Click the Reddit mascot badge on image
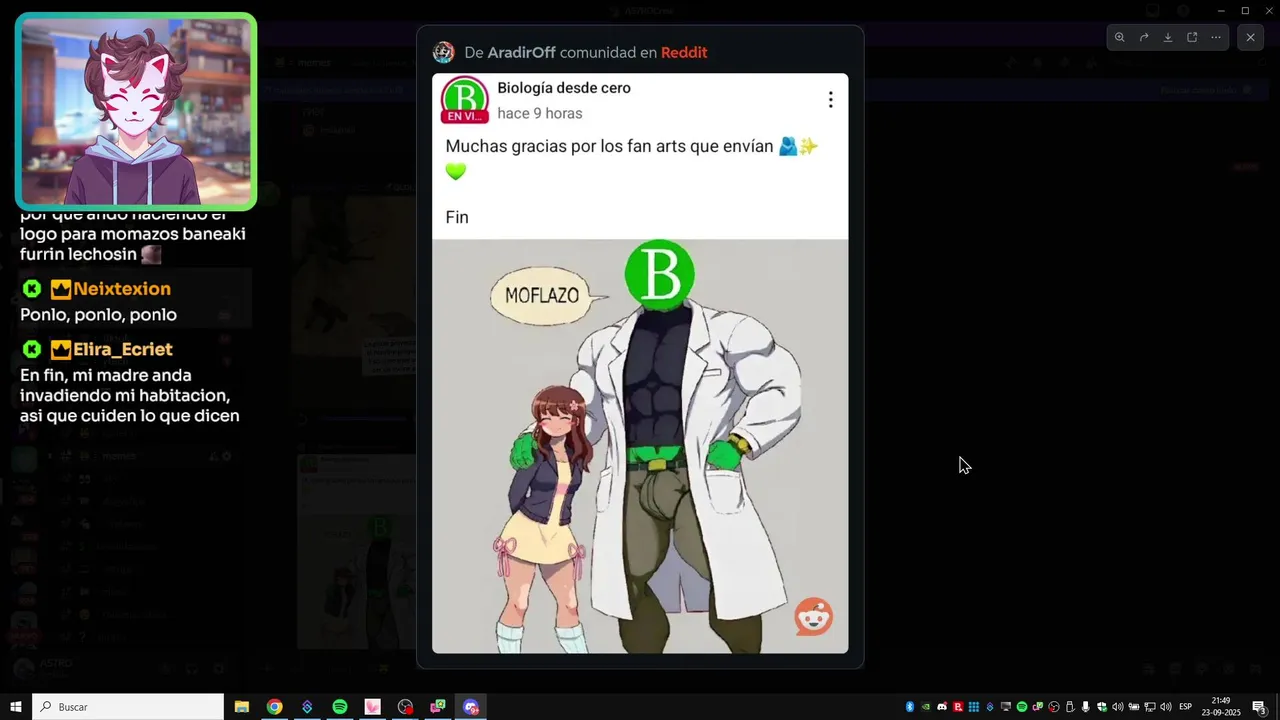 813,617
